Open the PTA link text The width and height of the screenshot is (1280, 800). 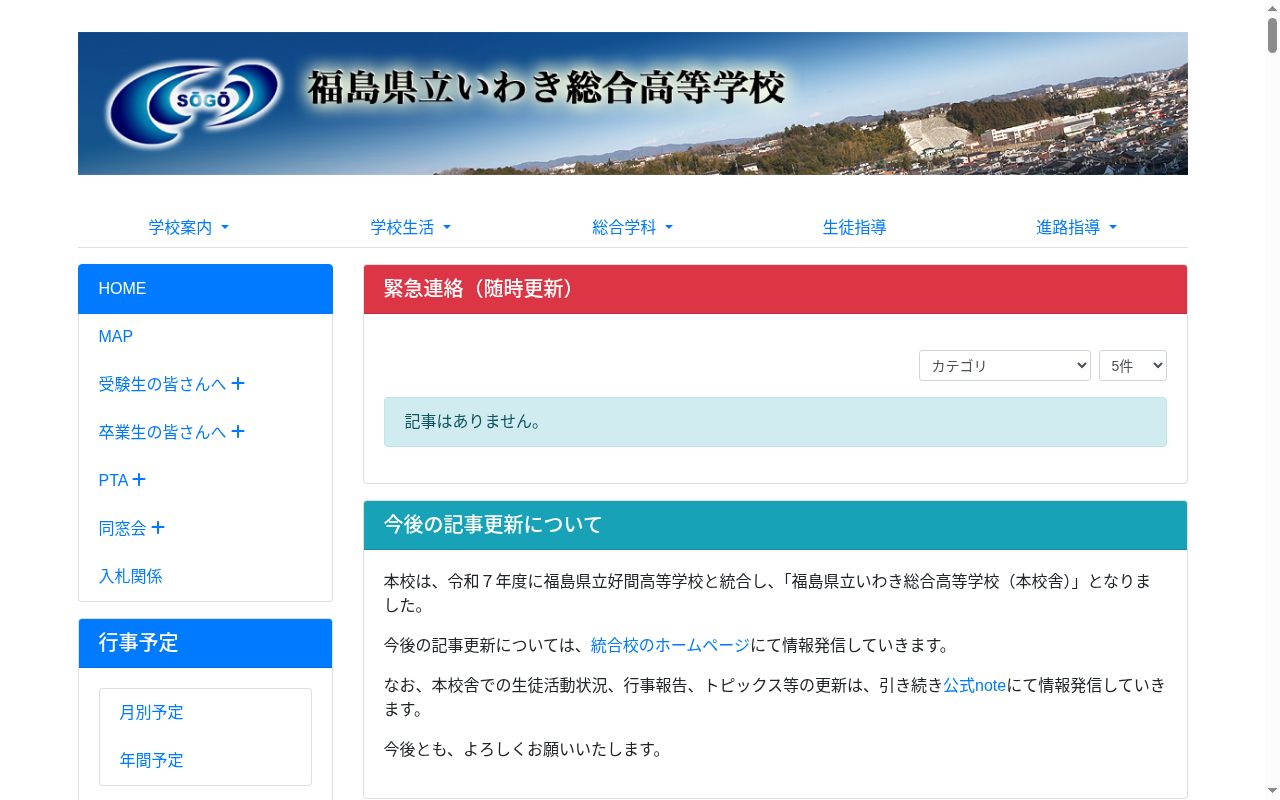[113, 480]
